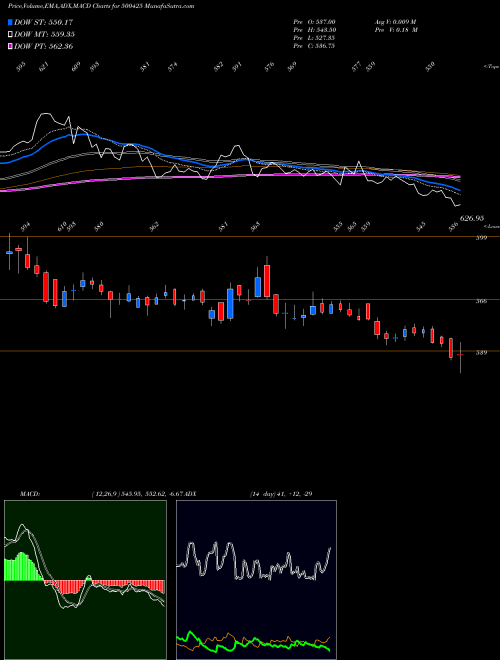Image resolution: width=500 pixels, height=660 pixels.
Task: Click the 621 label in the tops row
Action: 44,67
